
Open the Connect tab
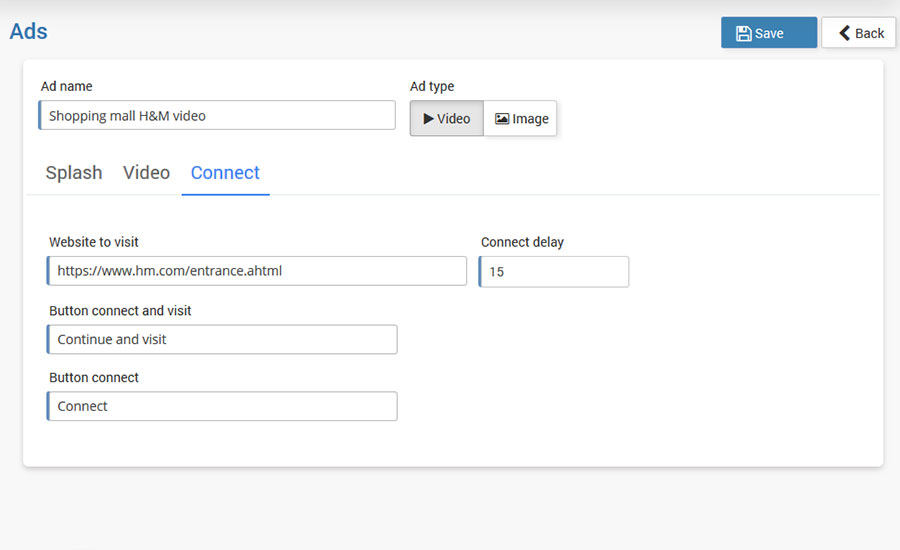[225, 173]
